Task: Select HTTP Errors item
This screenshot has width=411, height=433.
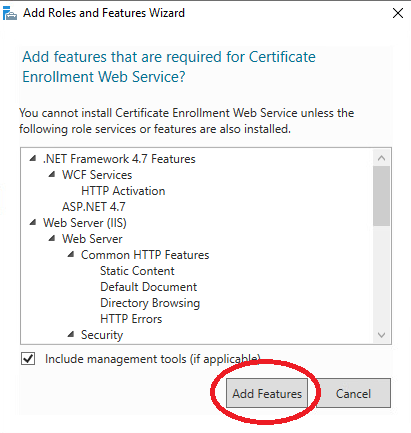Action: (131, 319)
